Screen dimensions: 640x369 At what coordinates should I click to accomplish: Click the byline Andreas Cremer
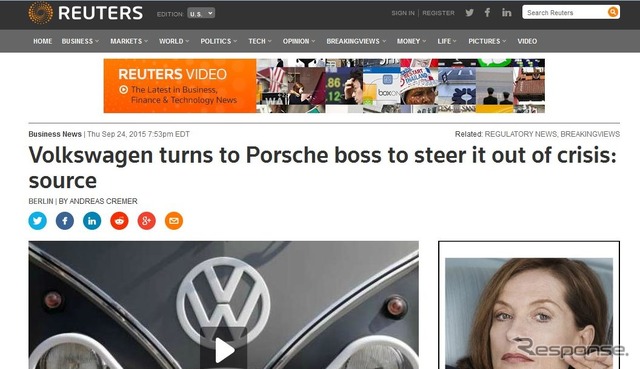point(103,201)
